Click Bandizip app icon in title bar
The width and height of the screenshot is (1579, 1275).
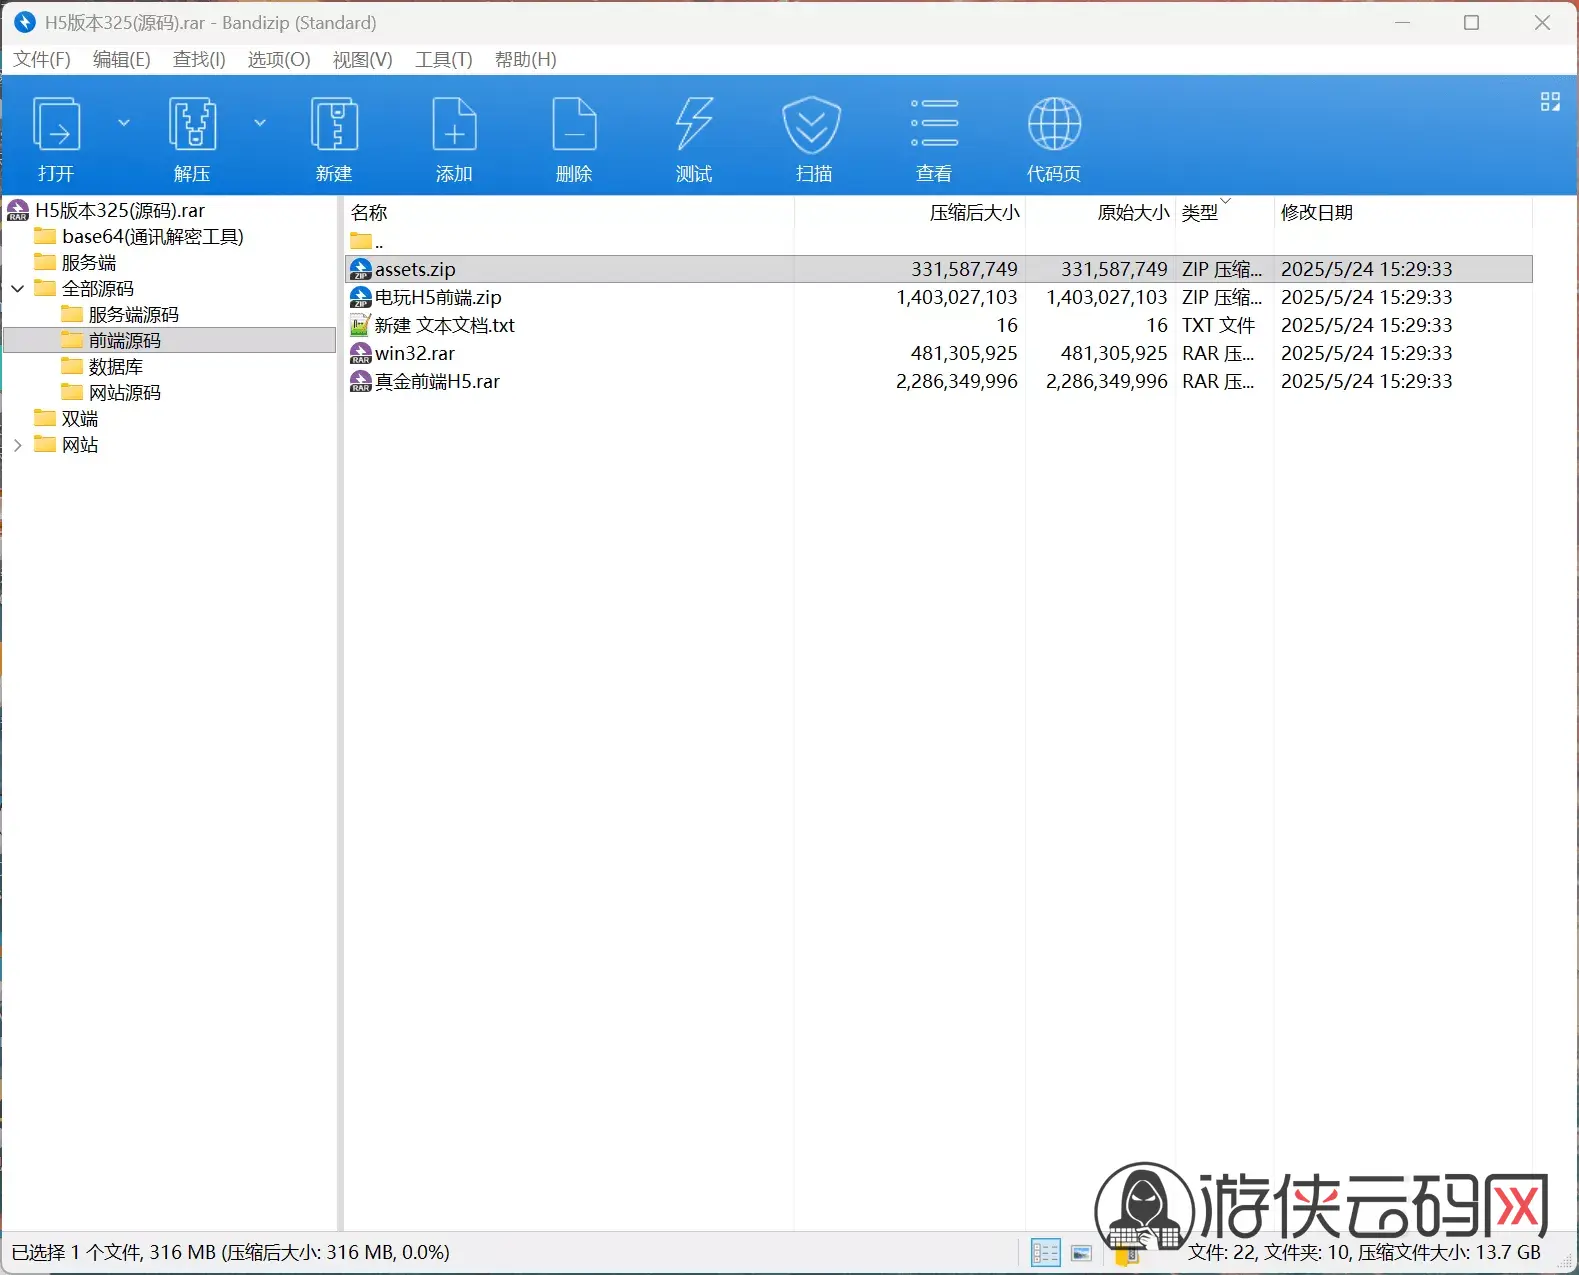pyautogui.click(x=25, y=22)
